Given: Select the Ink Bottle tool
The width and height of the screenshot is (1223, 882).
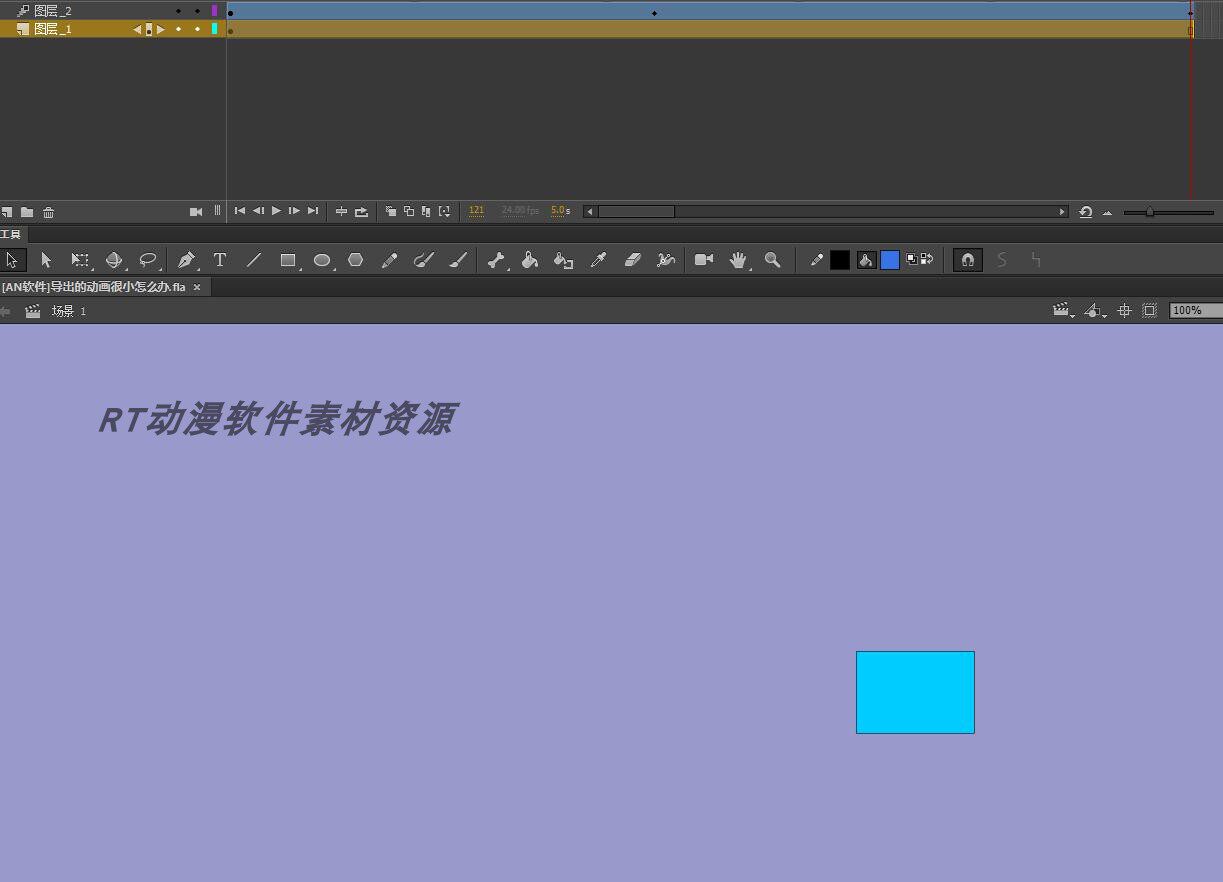Looking at the screenshot, I should click(x=564, y=260).
